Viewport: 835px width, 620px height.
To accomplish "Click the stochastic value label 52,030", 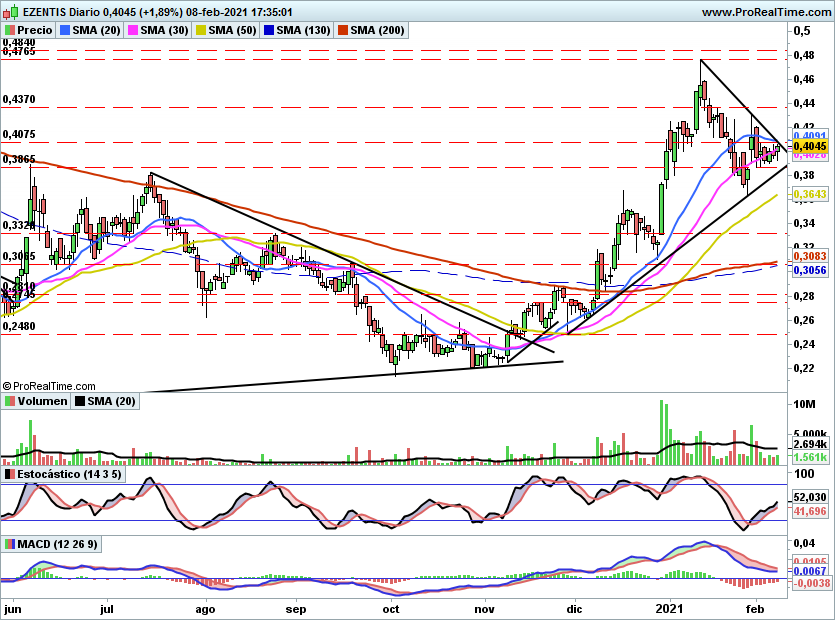I will click(810, 497).
